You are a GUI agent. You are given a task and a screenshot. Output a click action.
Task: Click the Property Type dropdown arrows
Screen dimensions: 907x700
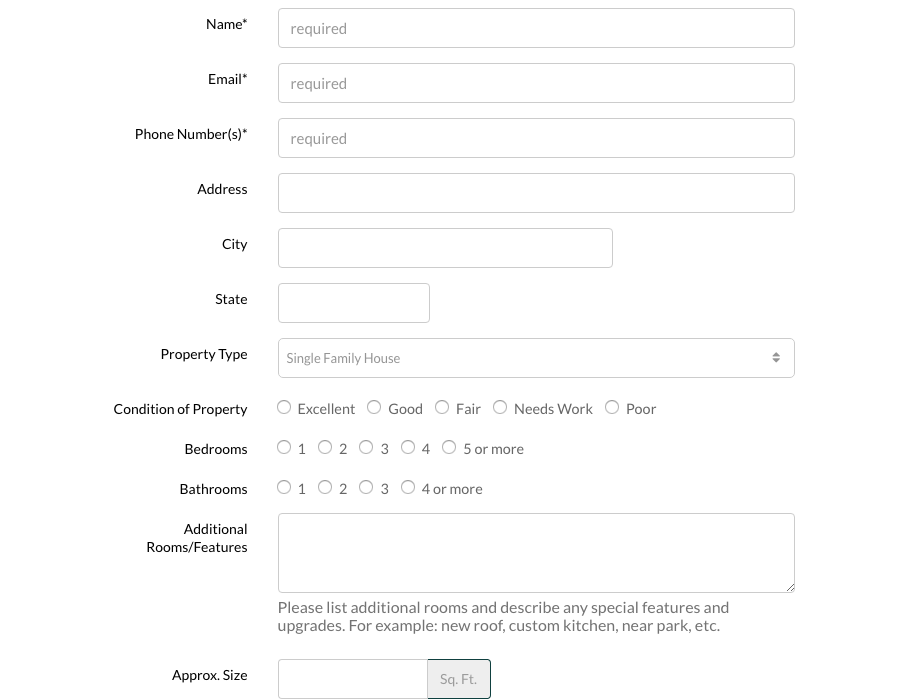(x=776, y=358)
